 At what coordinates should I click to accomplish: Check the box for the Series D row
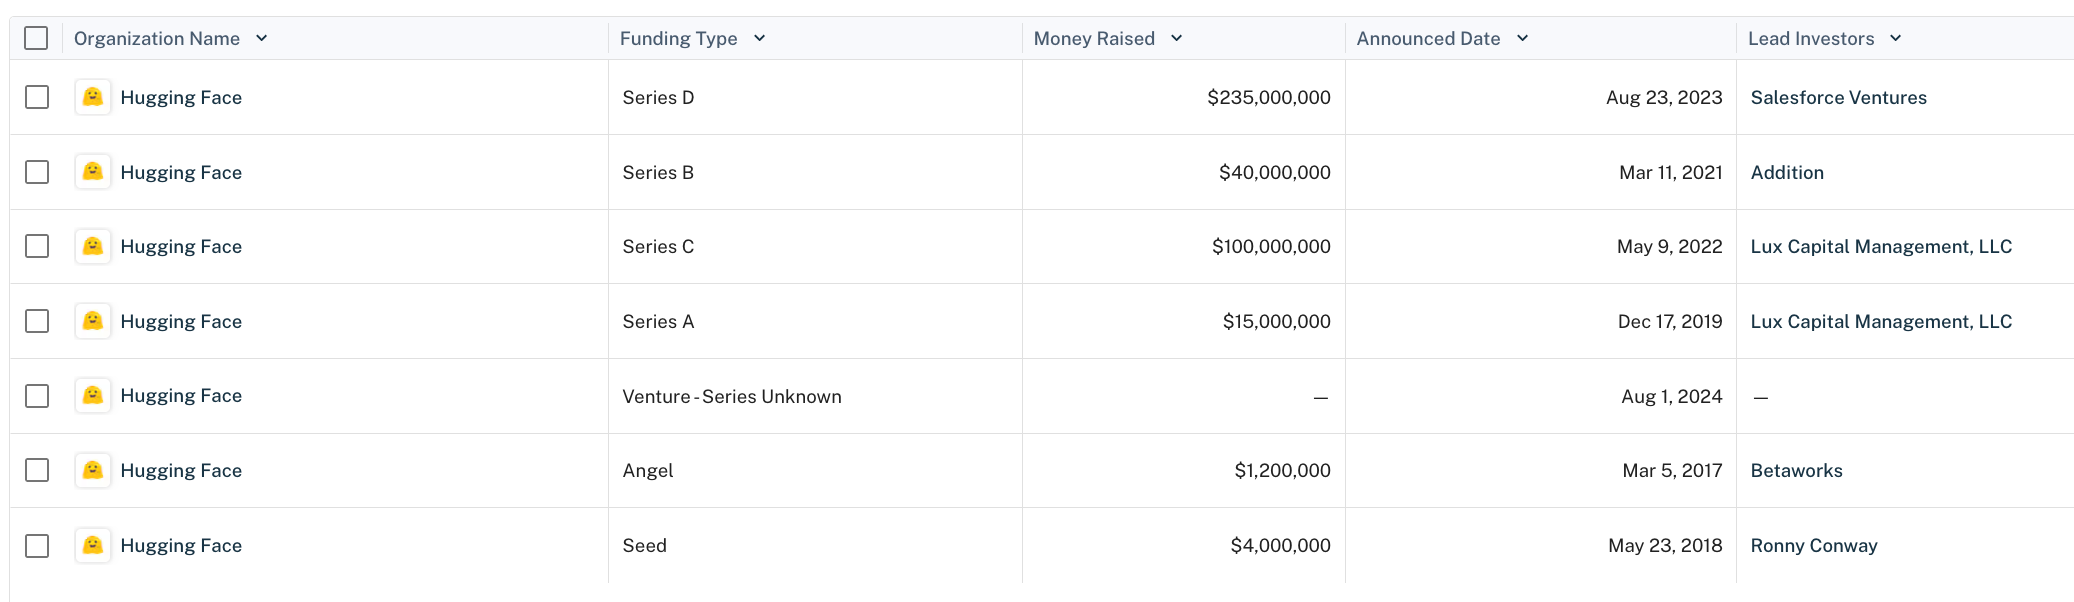tap(37, 97)
